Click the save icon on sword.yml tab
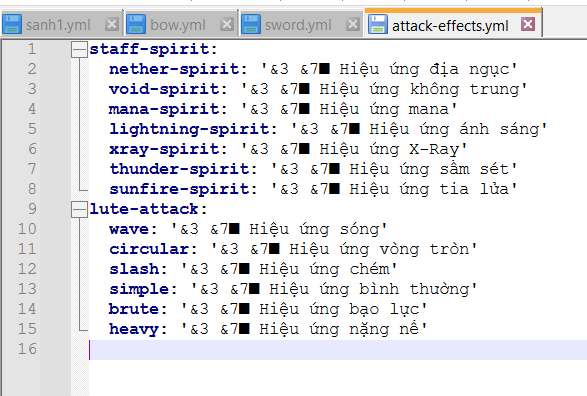The height and width of the screenshot is (396, 587). (251, 24)
